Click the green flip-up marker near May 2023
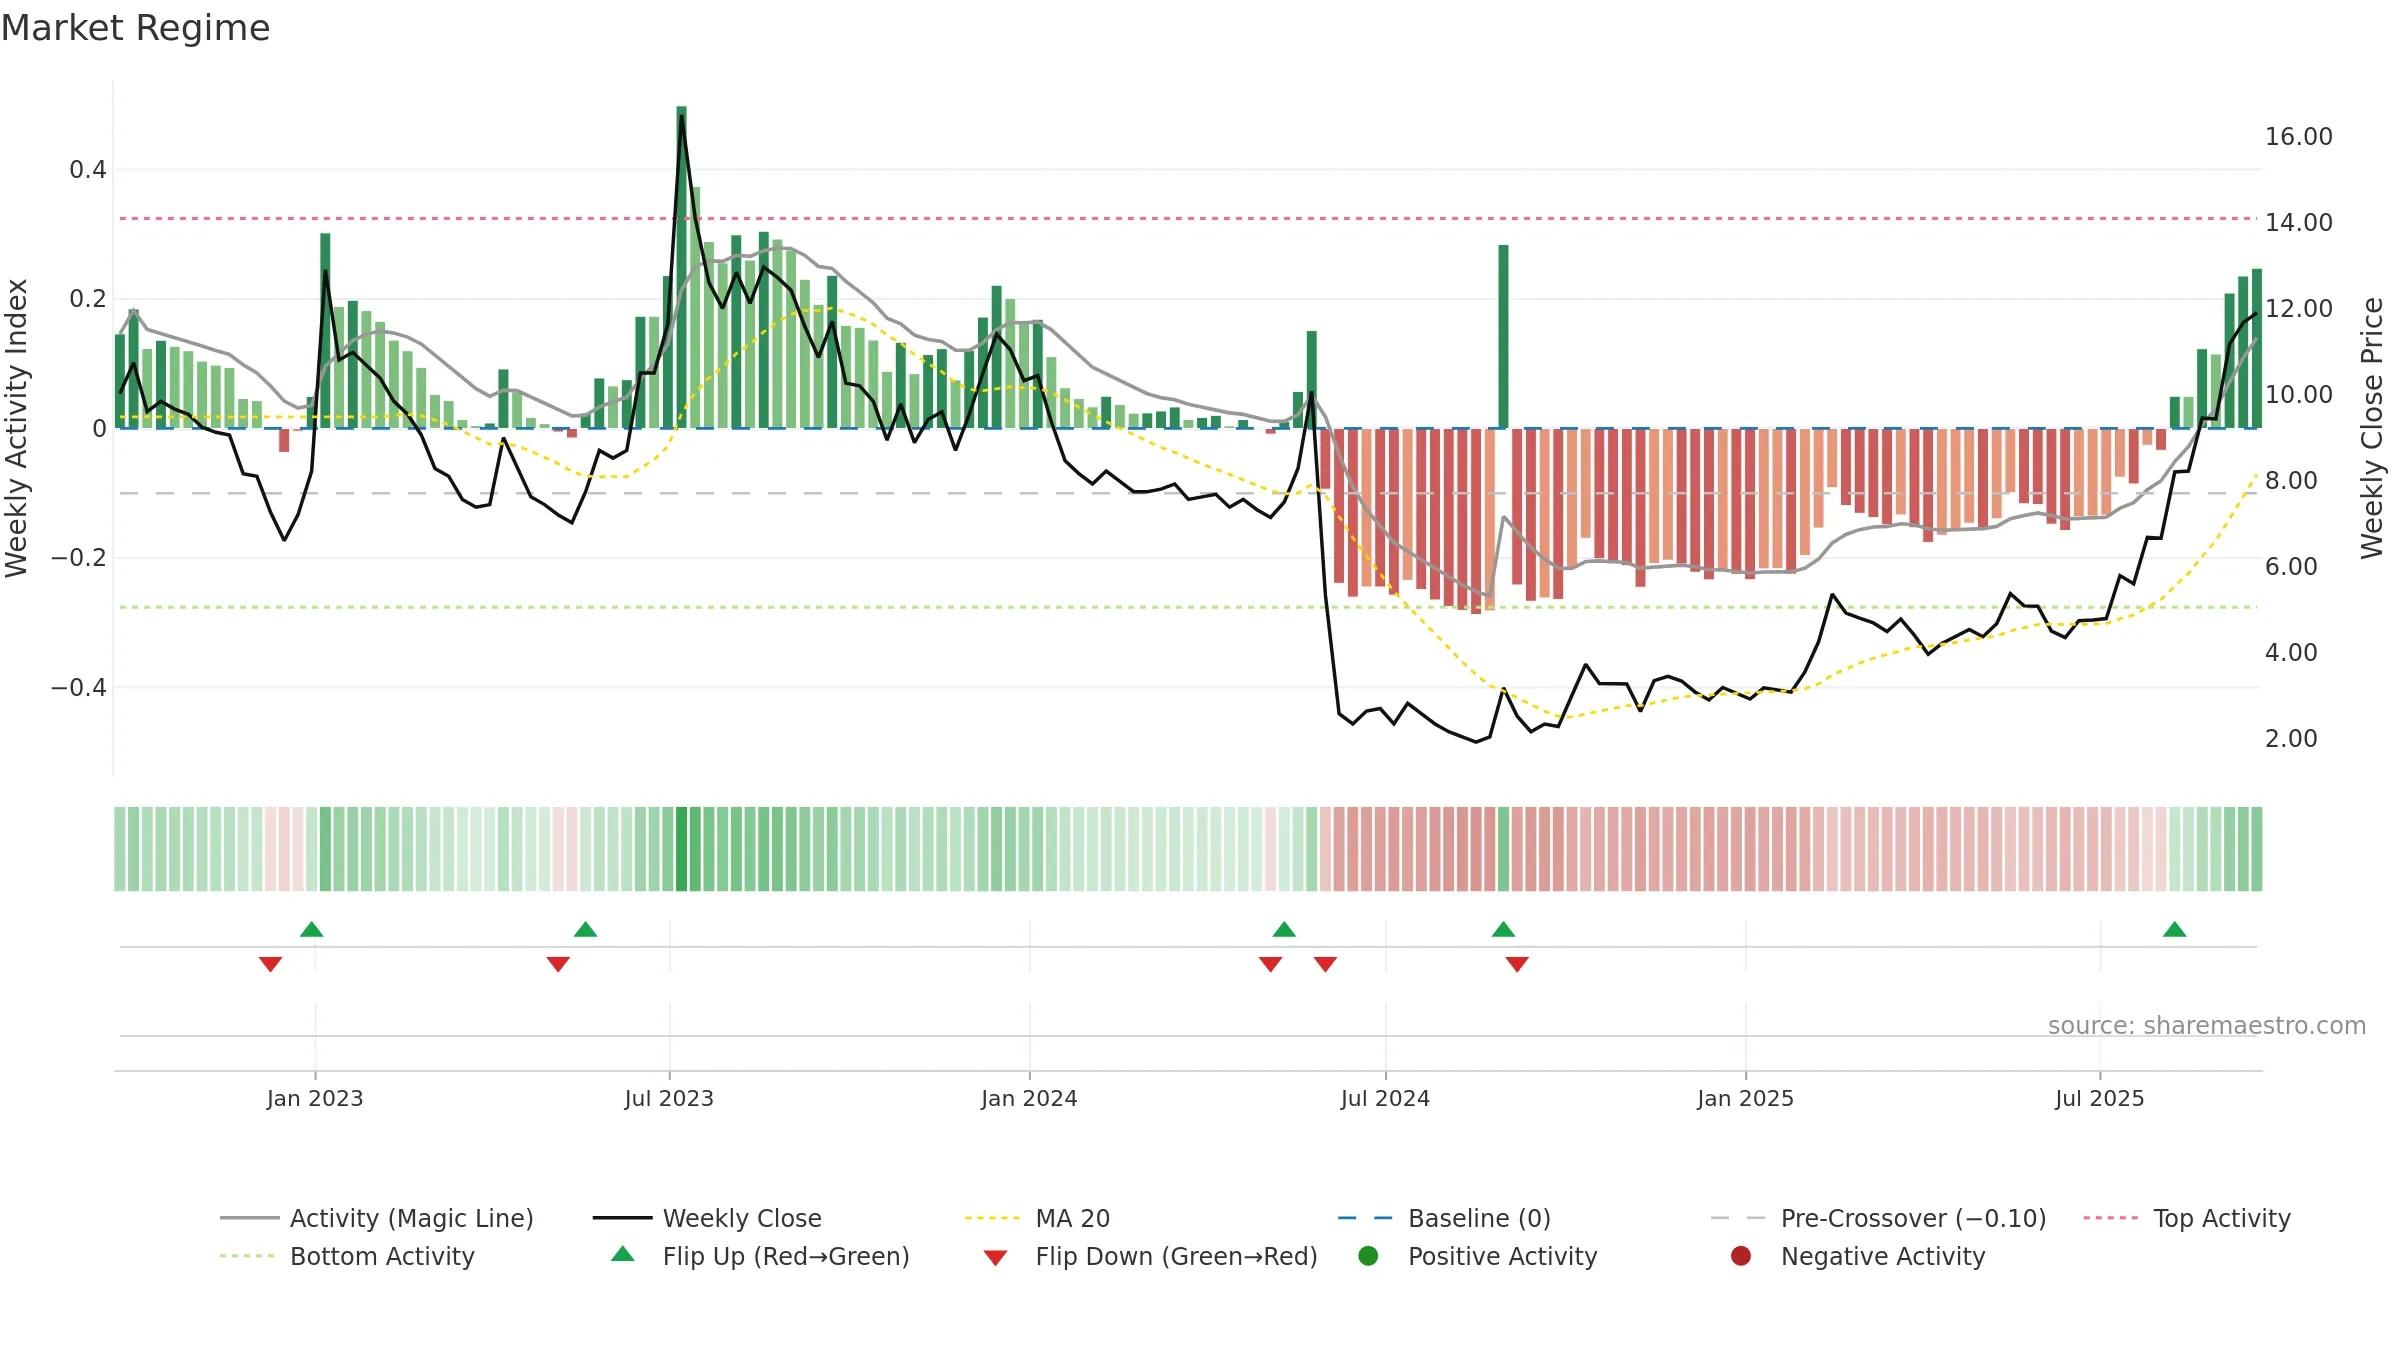Screen dimensions: 2400x1350 586,929
